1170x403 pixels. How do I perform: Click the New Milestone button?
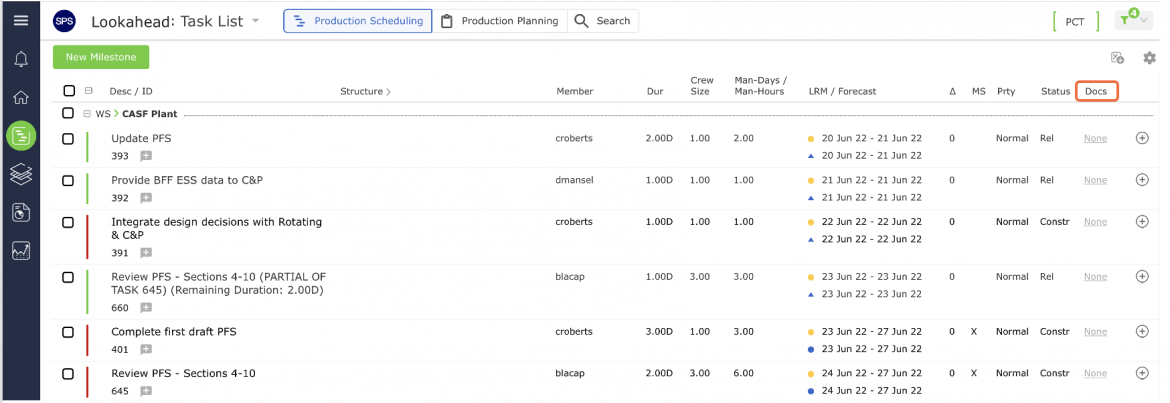tap(101, 57)
